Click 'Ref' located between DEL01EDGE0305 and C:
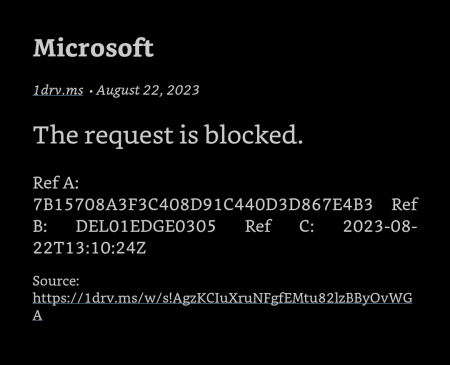The height and width of the screenshot is (365, 450). pos(258,227)
